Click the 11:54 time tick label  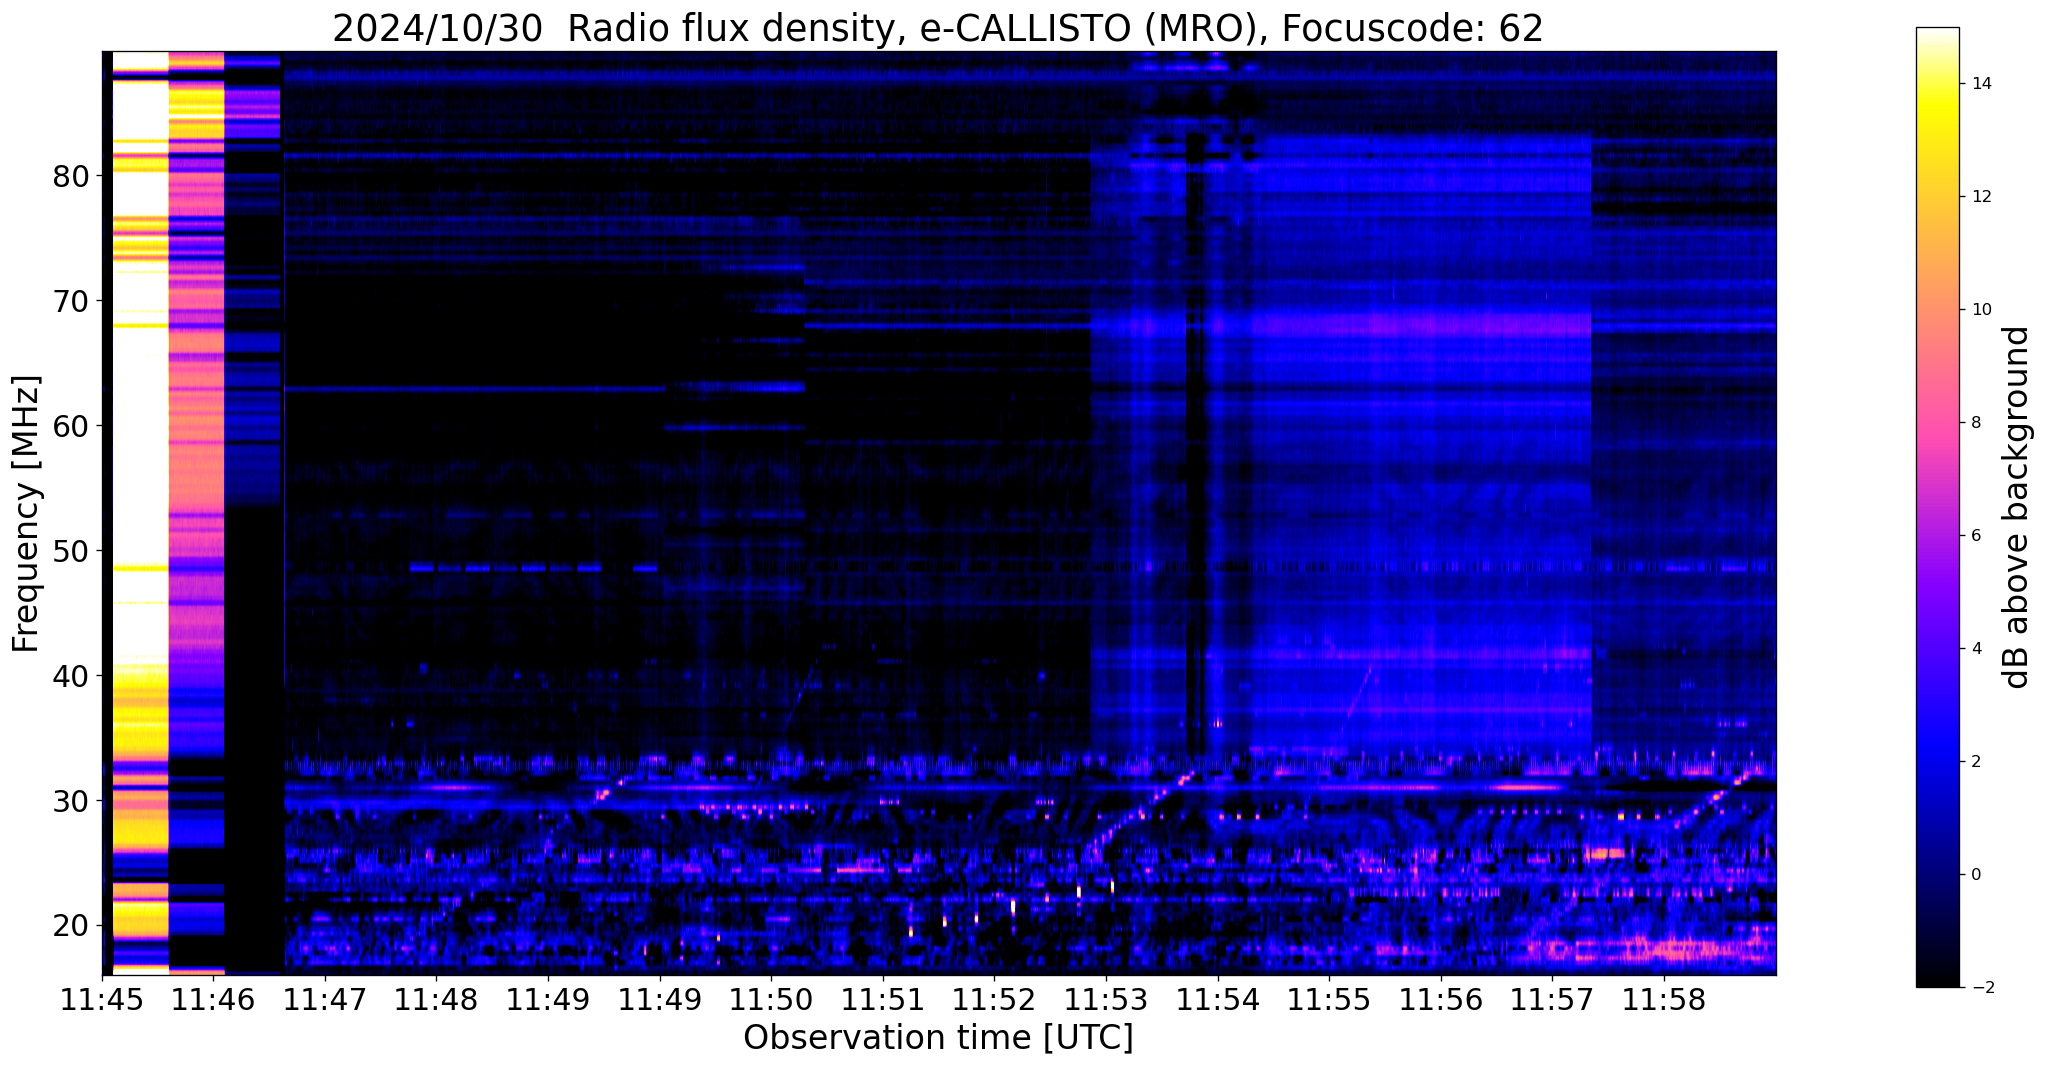[x=1217, y=1000]
